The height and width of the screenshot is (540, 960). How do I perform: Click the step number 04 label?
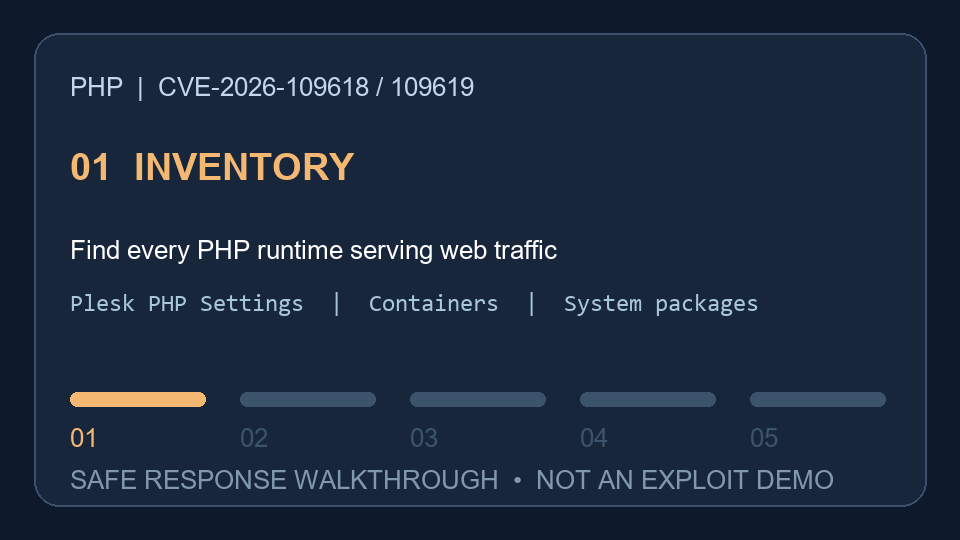point(594,438)
